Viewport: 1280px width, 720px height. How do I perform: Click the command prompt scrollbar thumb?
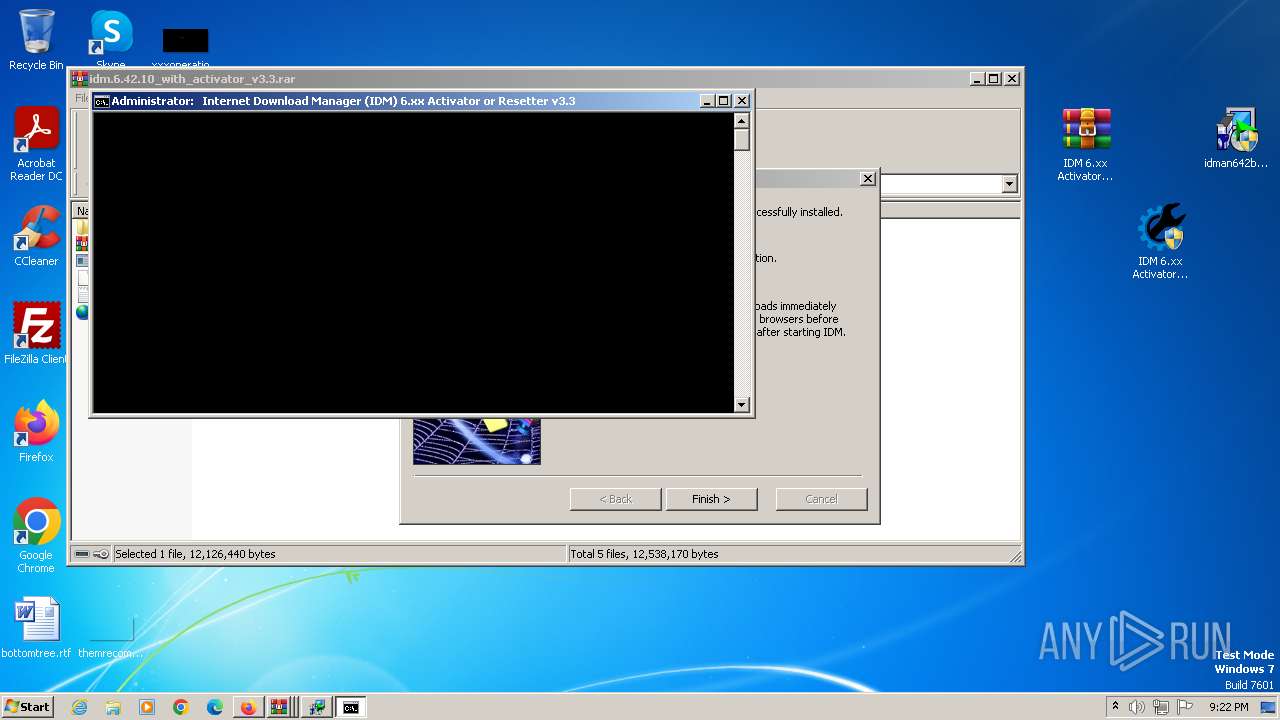tap(742, 139)
